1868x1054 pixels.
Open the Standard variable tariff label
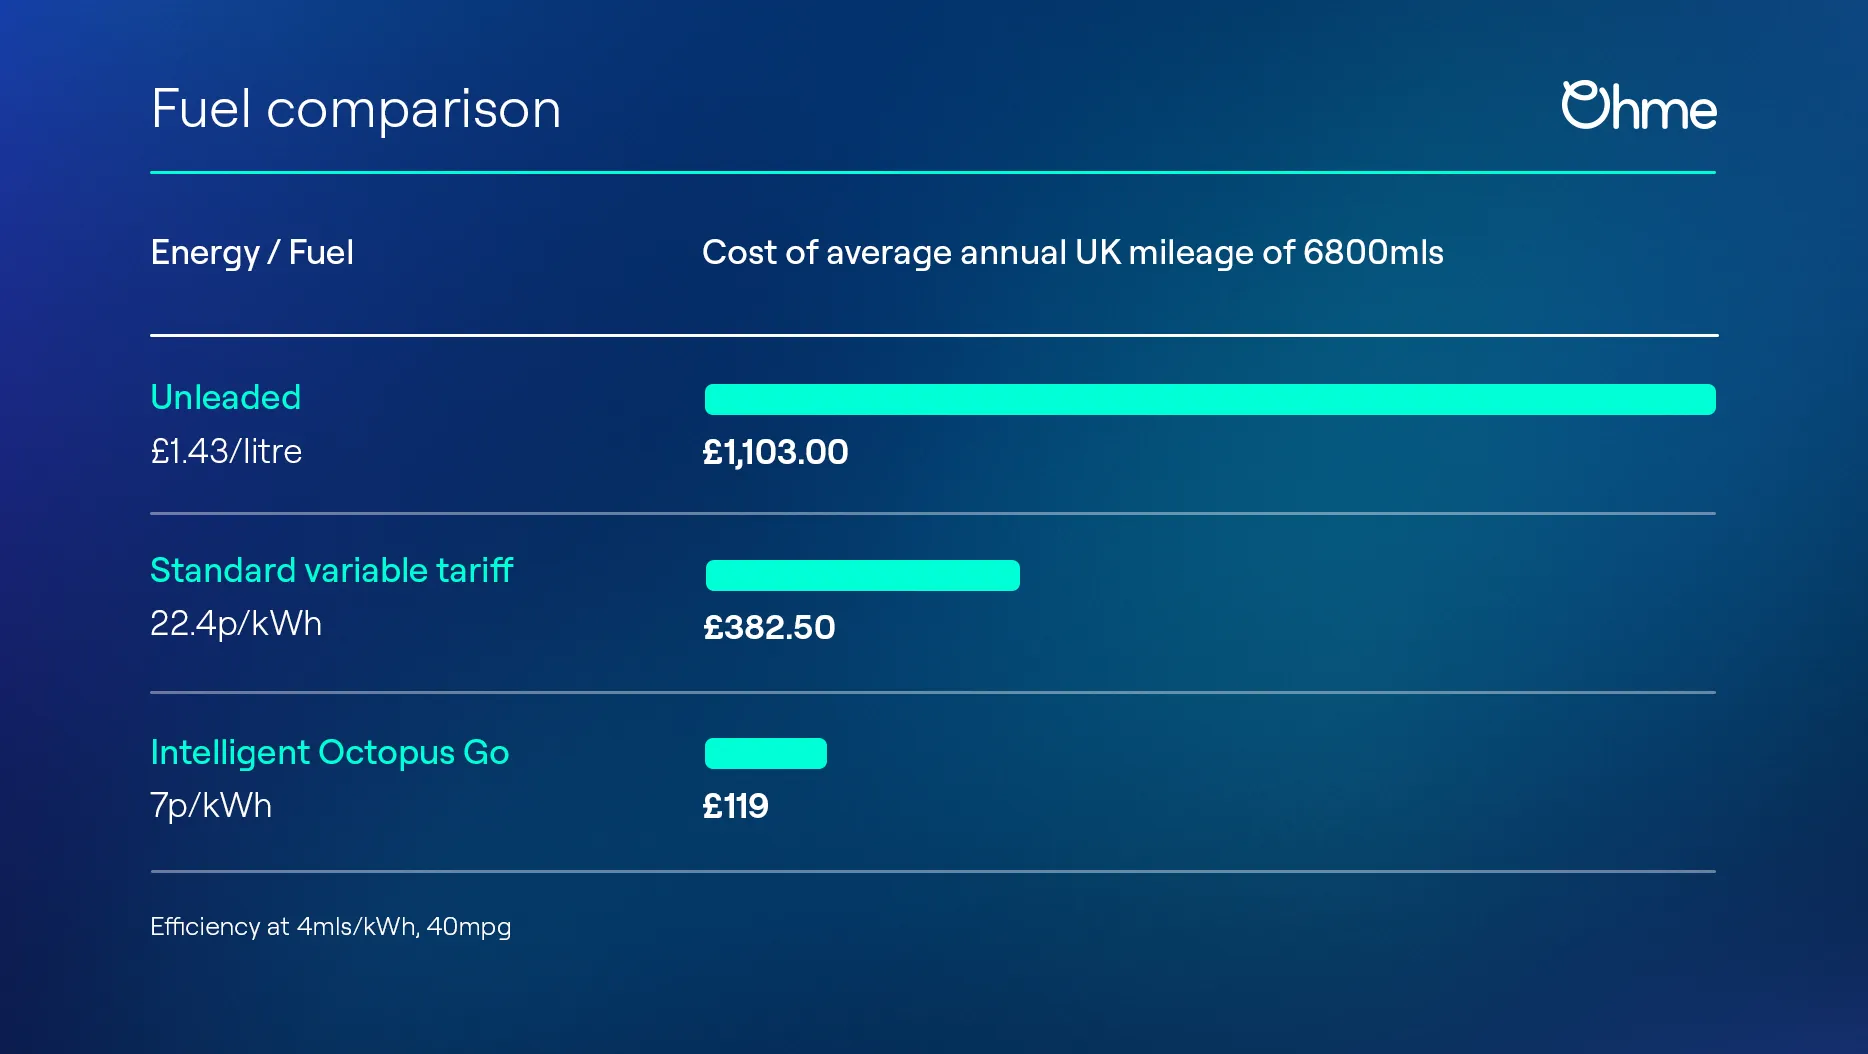coord(331,570)
